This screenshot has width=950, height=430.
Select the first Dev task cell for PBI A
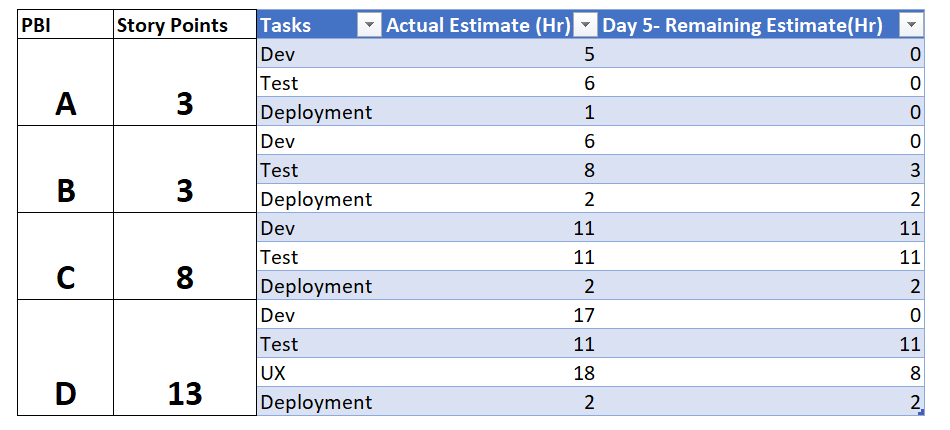(x=320, y=55)
